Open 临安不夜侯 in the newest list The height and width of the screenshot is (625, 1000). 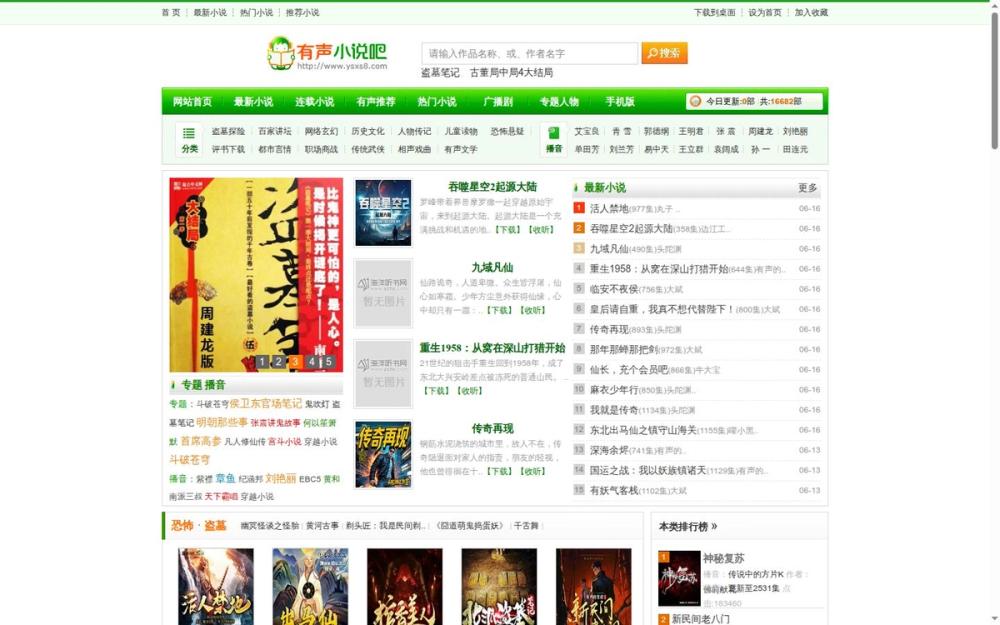click(614, 289)
